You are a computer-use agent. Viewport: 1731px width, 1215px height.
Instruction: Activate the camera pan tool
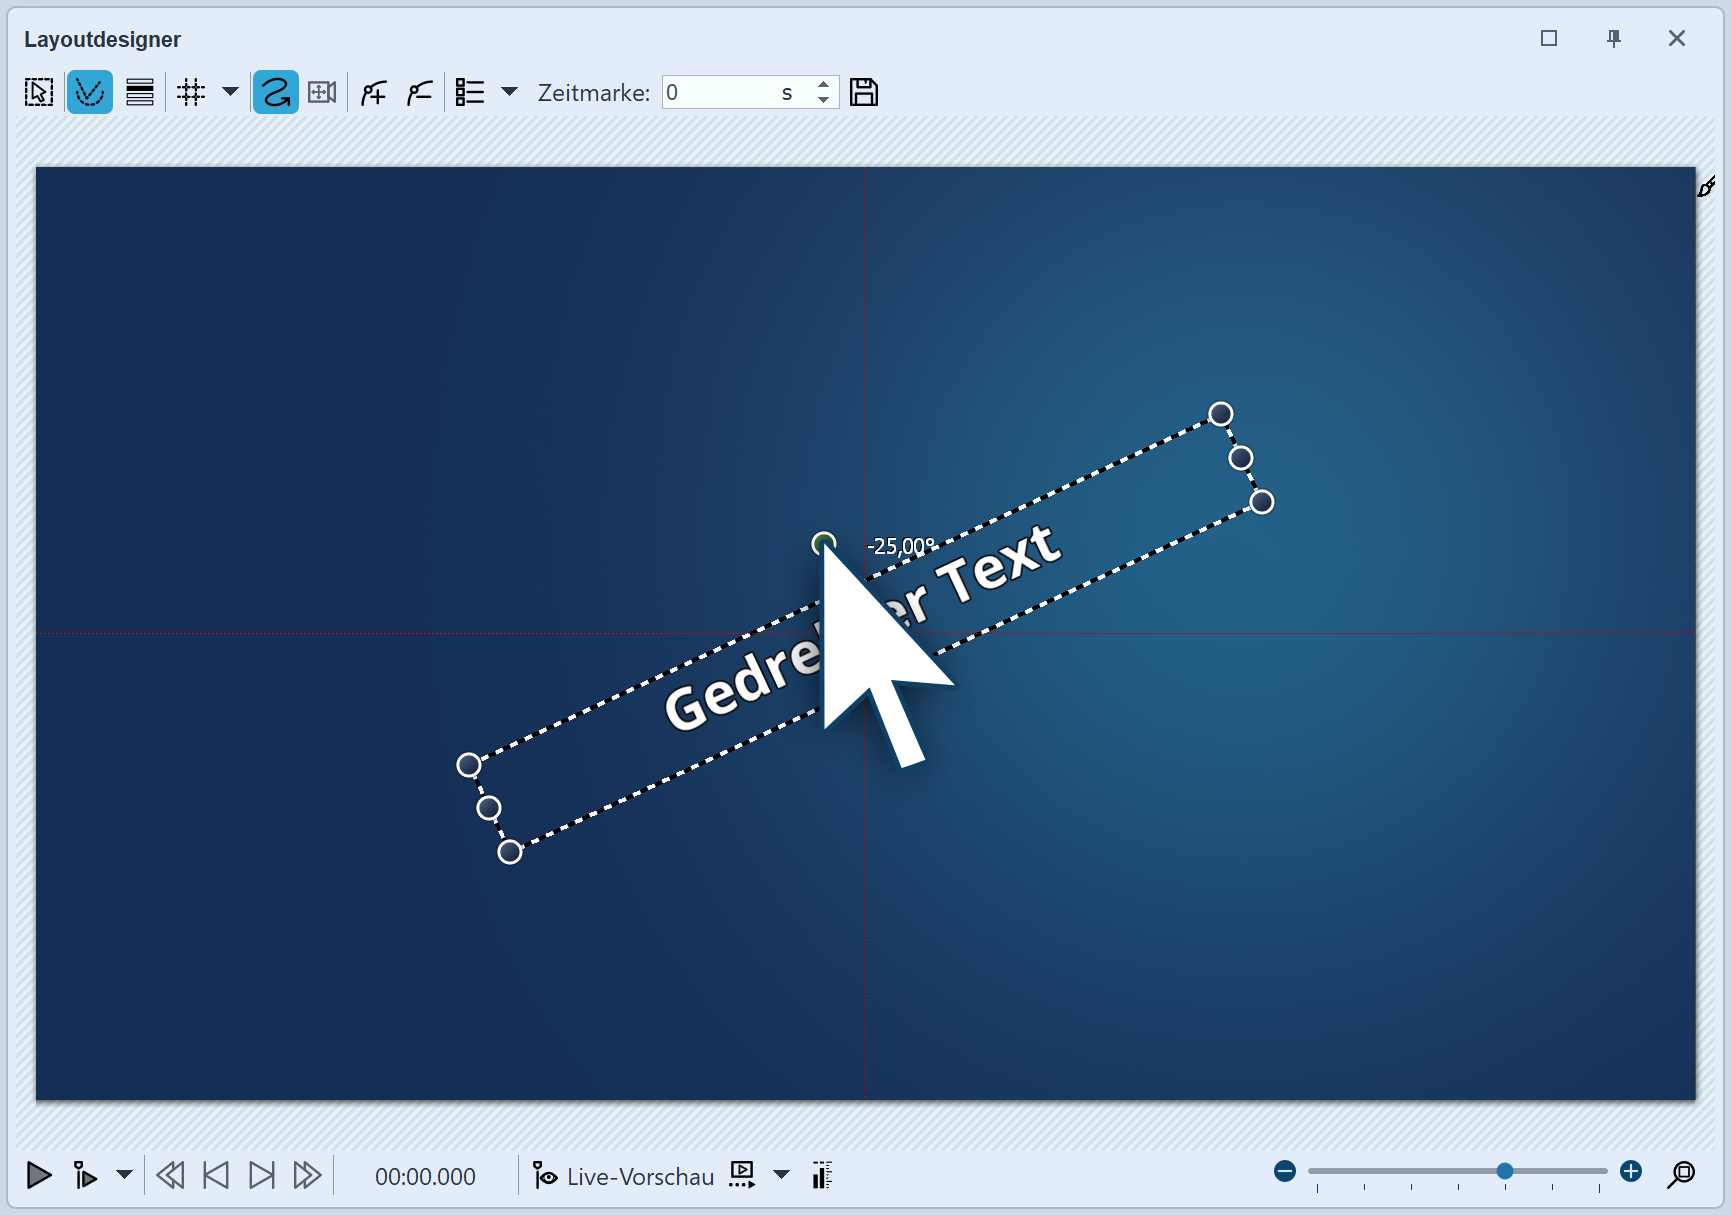tap(321, 92)
